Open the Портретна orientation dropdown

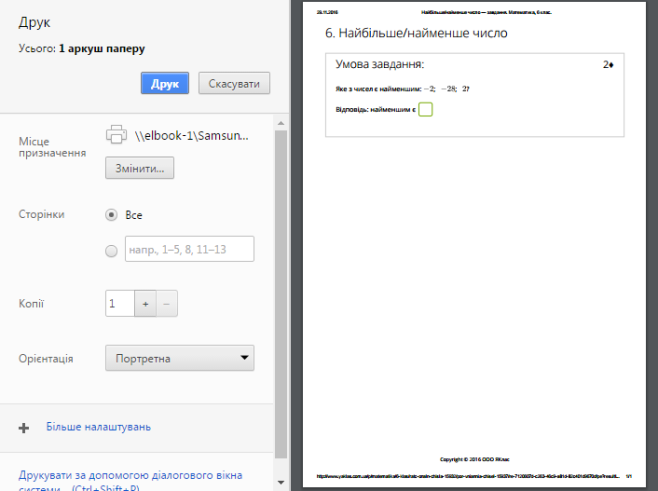pyautogui.click(x=180, y=358)
